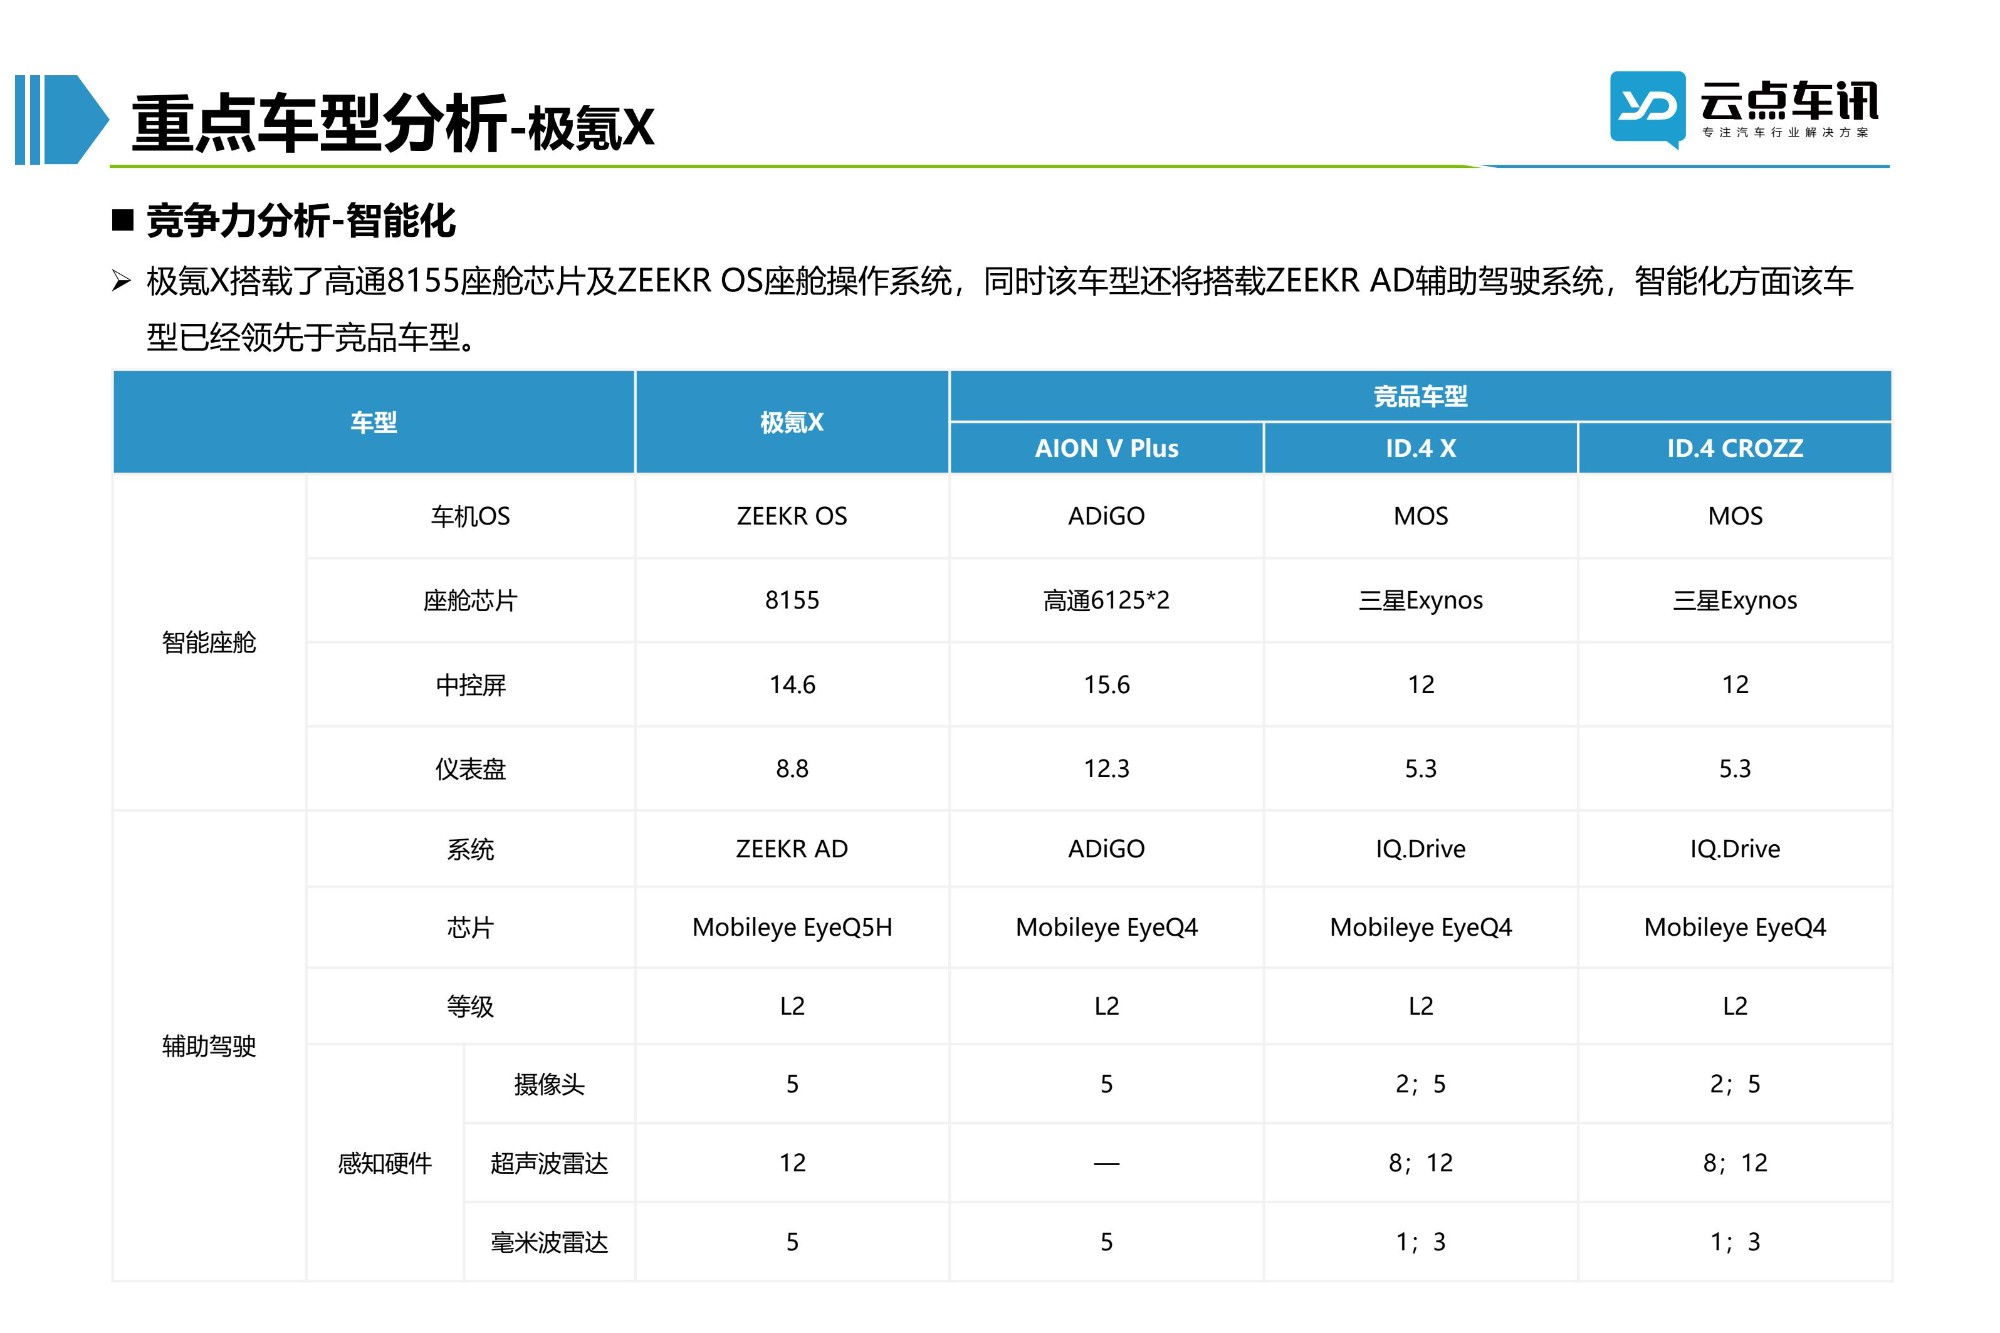The width and height of the screenshot is (2000, 1333).
Task: Click the 智能座舱 category cell
Action: click(x=209, y=642)
